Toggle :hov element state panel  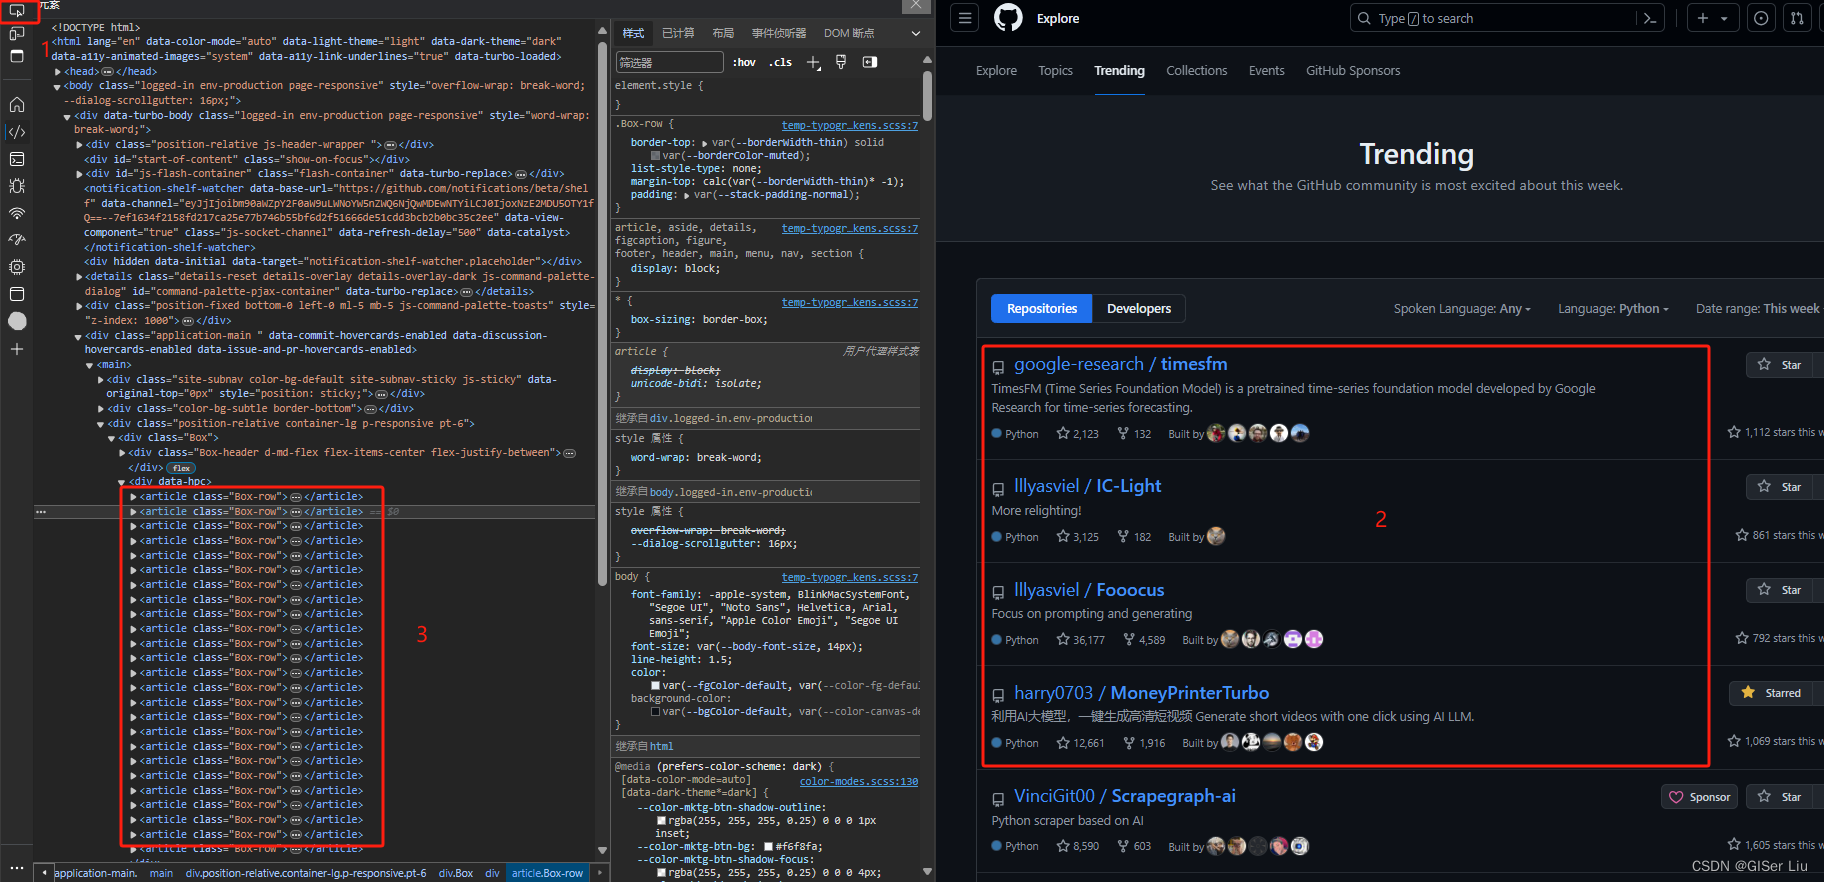click(744, 62)
